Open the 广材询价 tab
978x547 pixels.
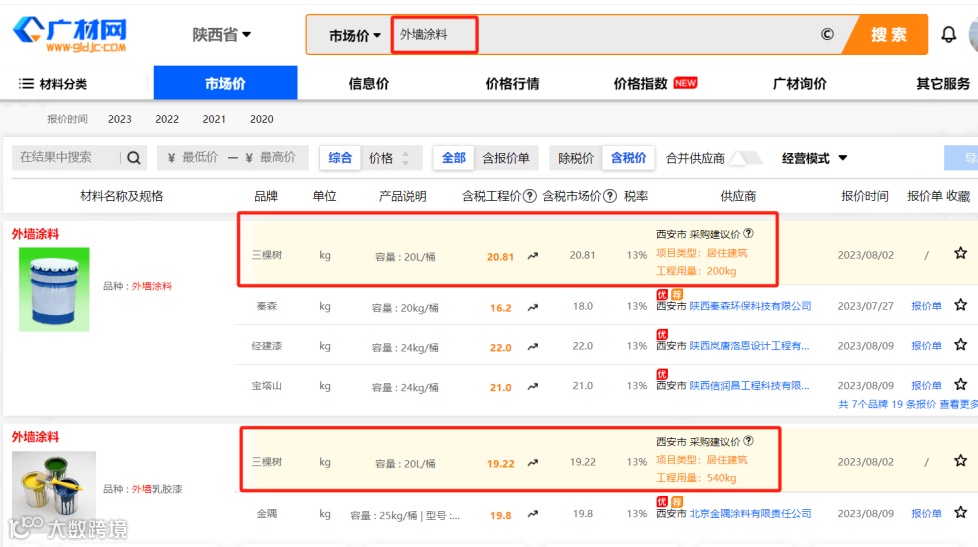[799, 84]
